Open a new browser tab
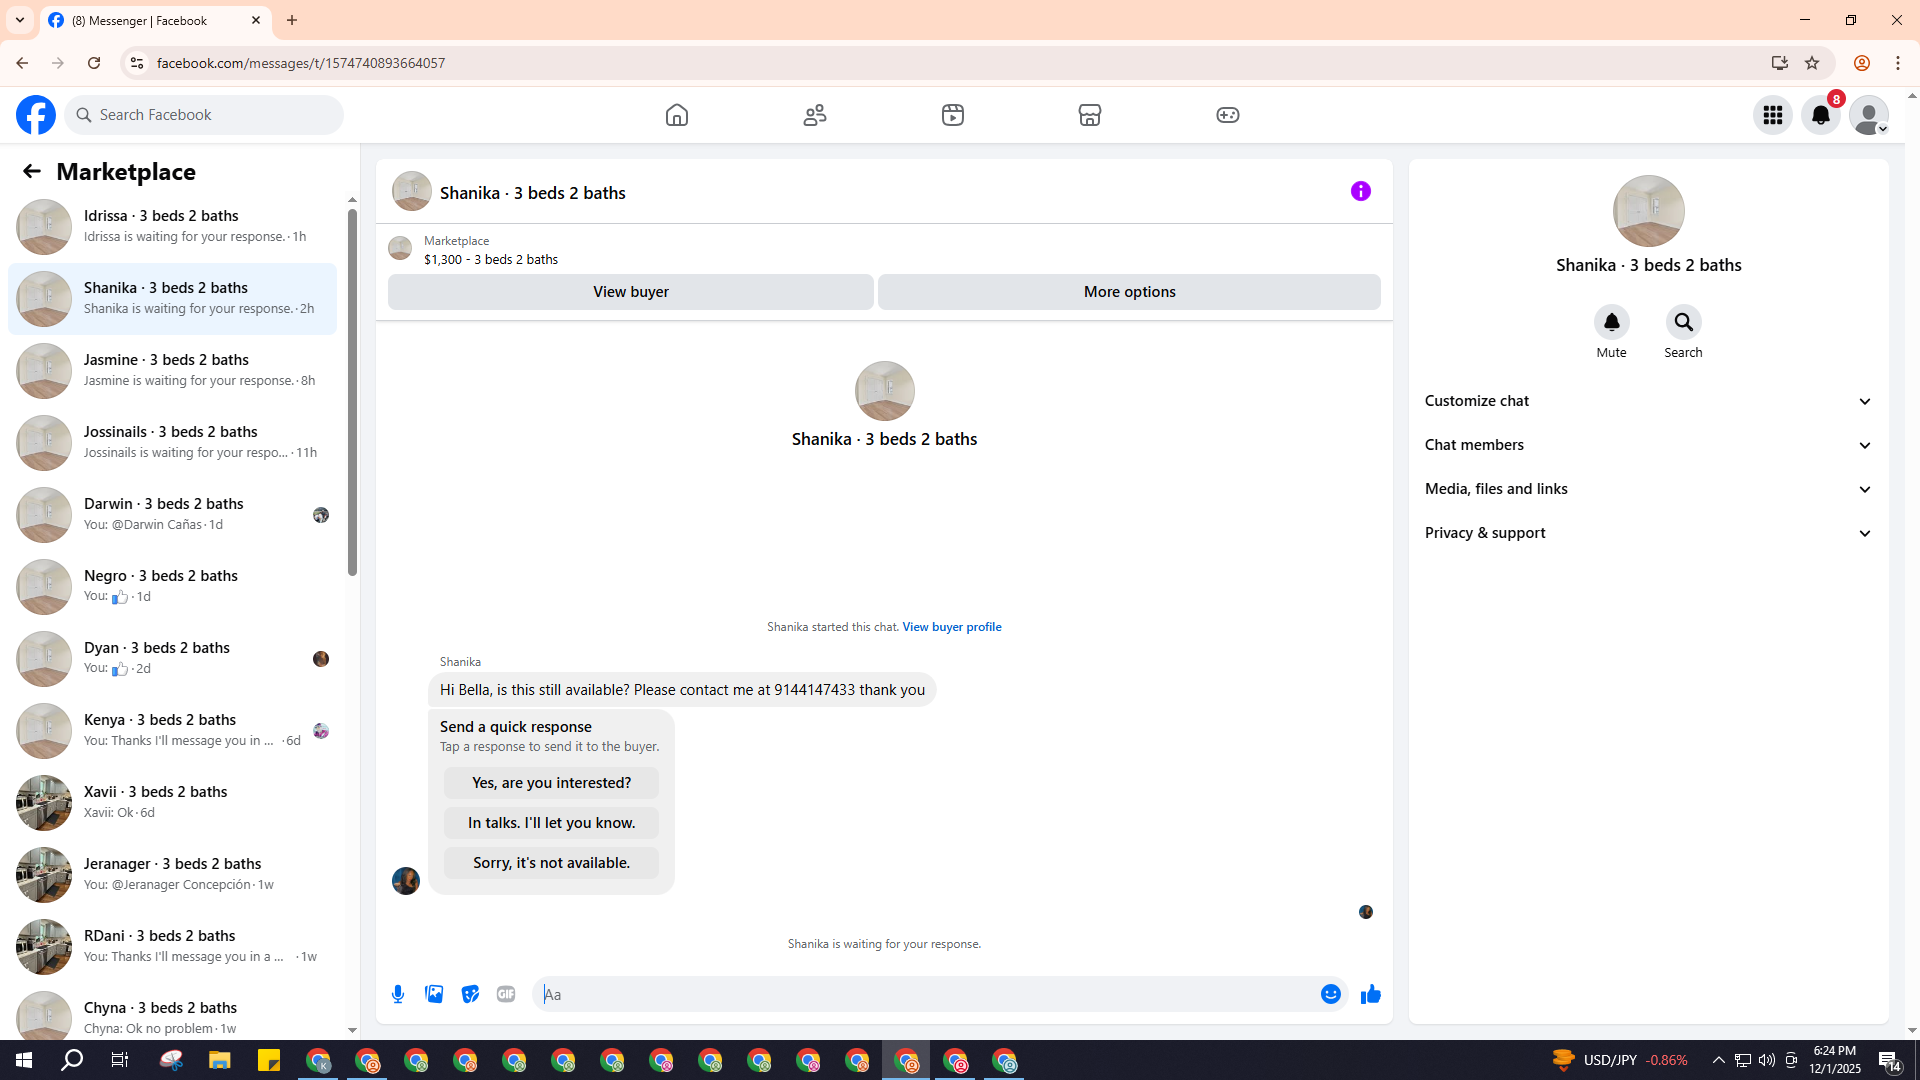The width and height of the screenshot is (1920, 1080). [x=292, y=20]
